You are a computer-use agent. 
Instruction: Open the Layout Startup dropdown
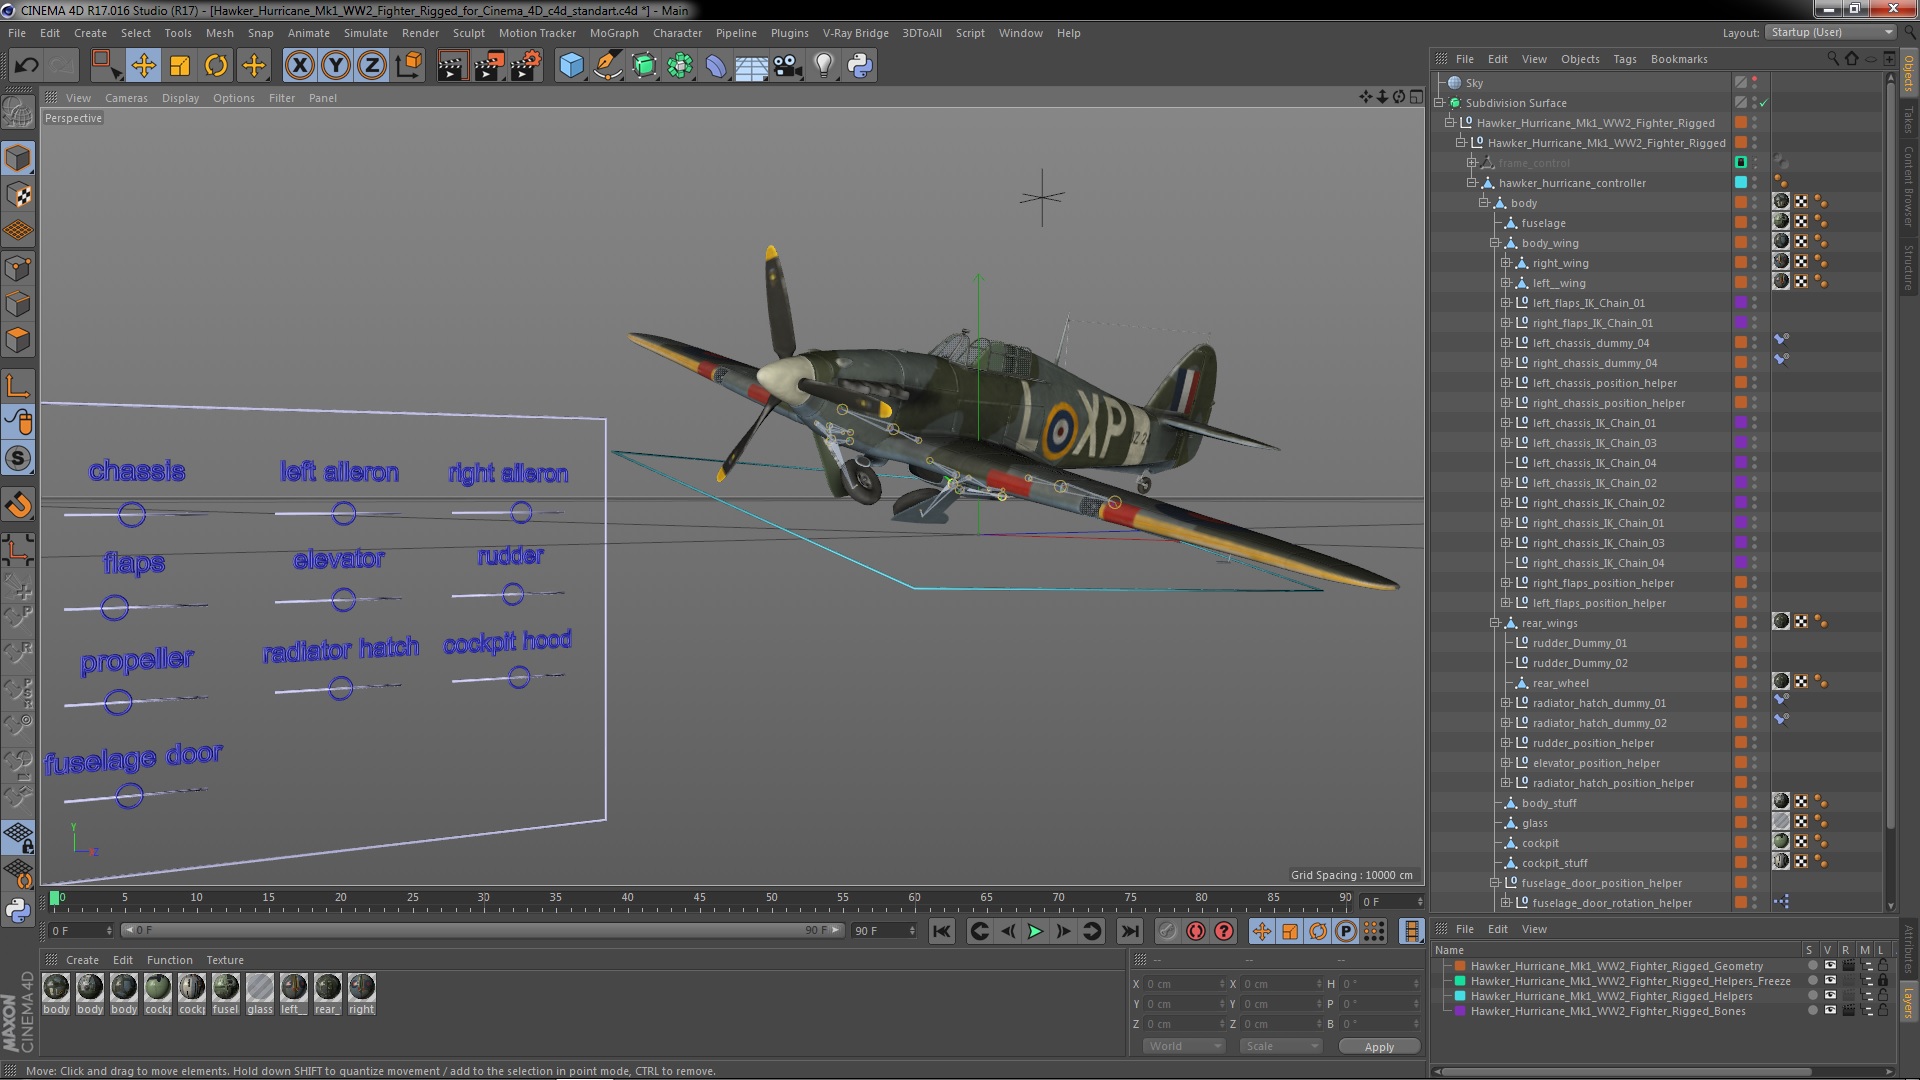tap(1831, 33)
